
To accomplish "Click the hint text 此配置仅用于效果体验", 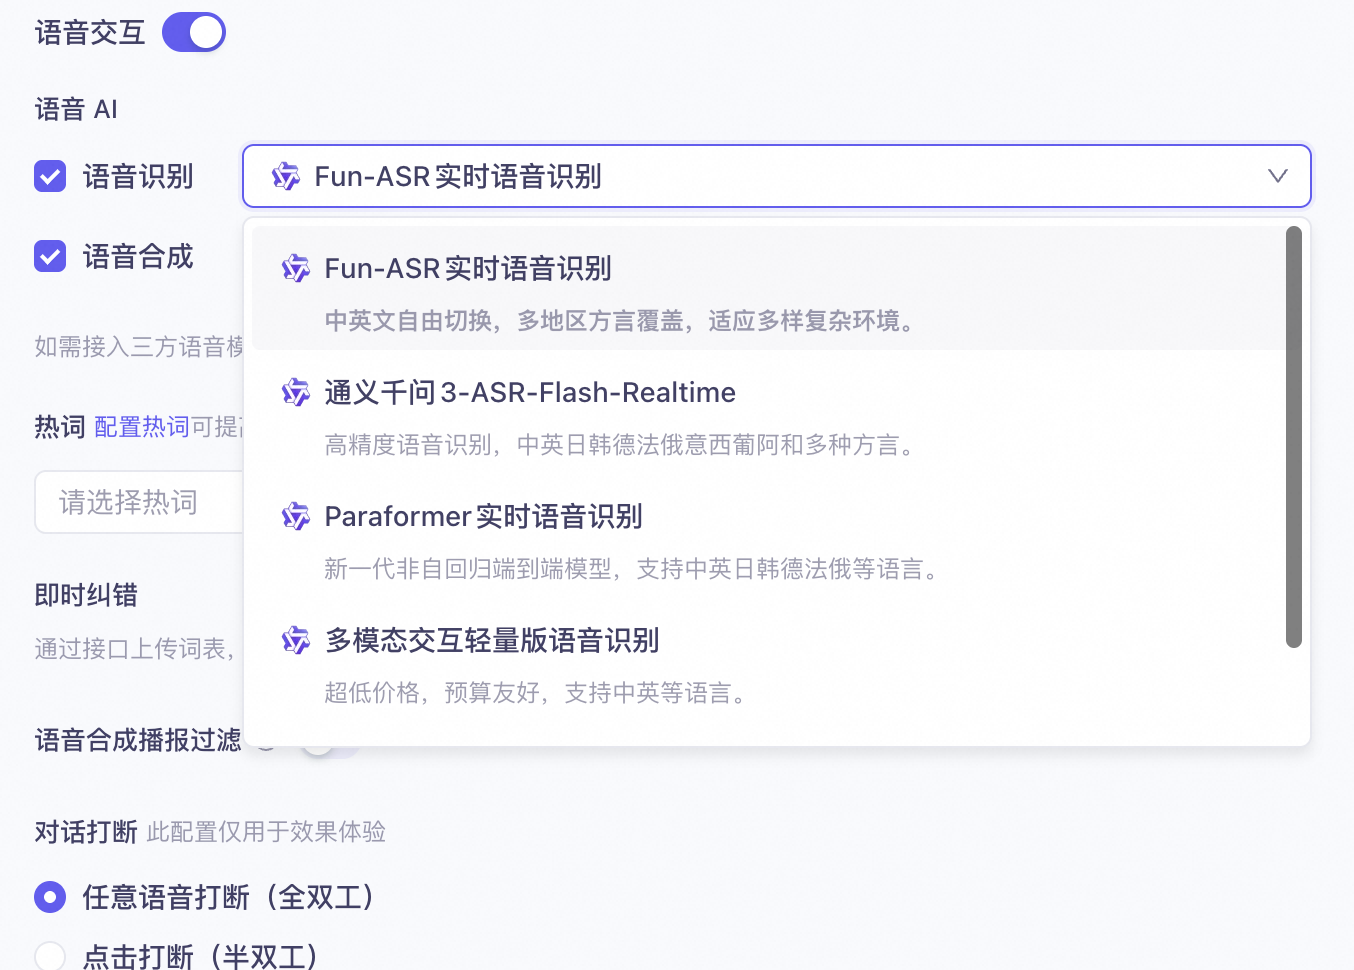I will (x=266, y=832).
